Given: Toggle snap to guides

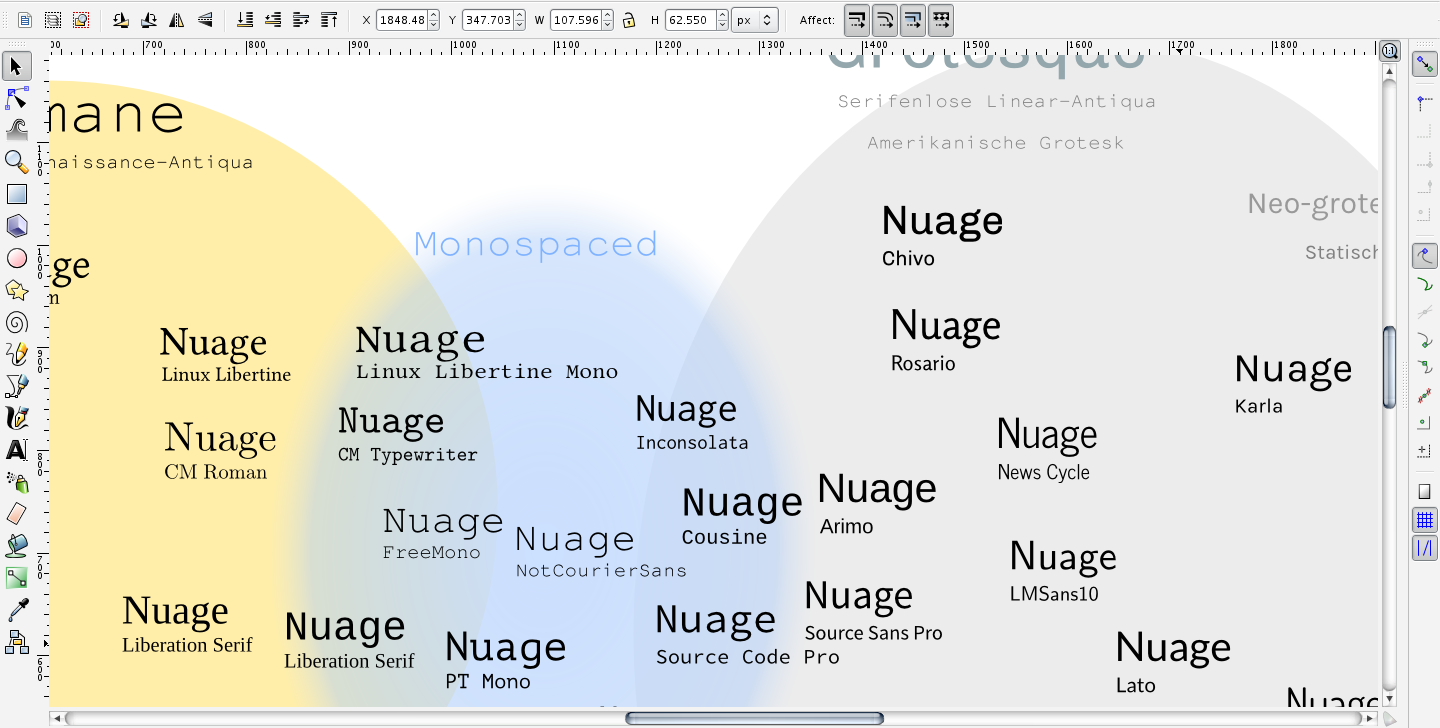Looking at the screenshot, I should point(1424,548).
